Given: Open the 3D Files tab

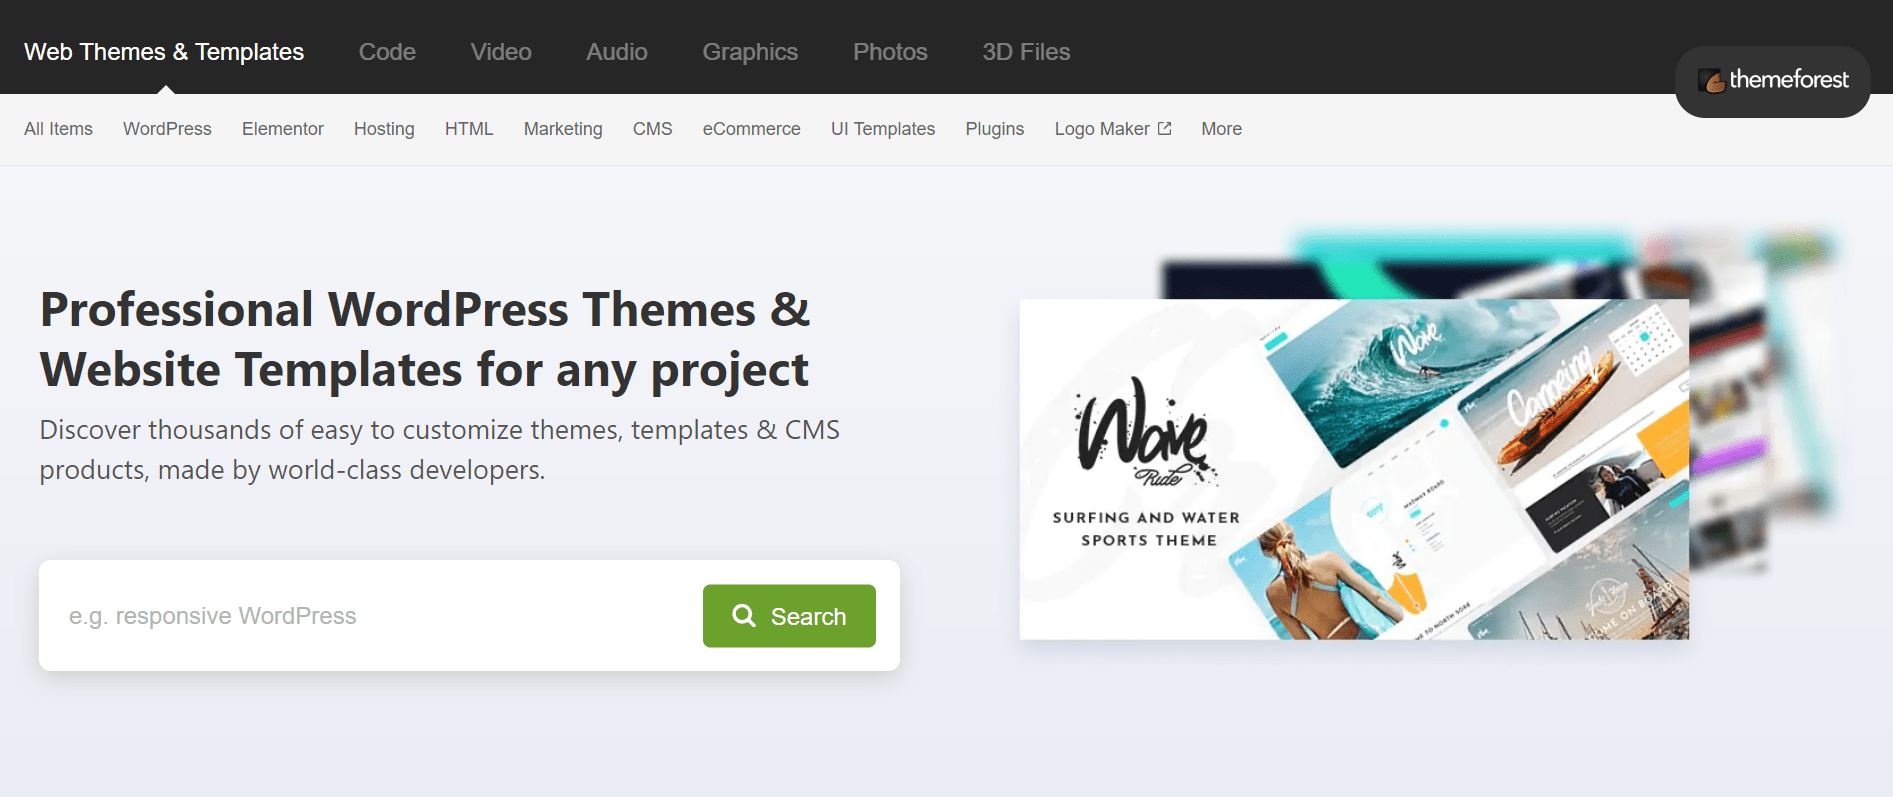Looking at the screenshot, I should coord(1026,52).
